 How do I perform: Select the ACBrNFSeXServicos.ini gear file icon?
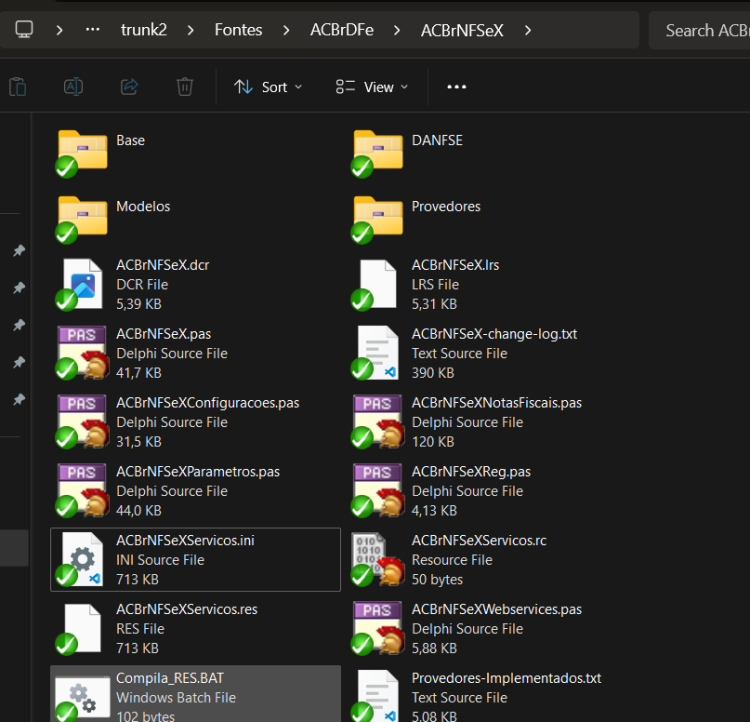point(82,559)
